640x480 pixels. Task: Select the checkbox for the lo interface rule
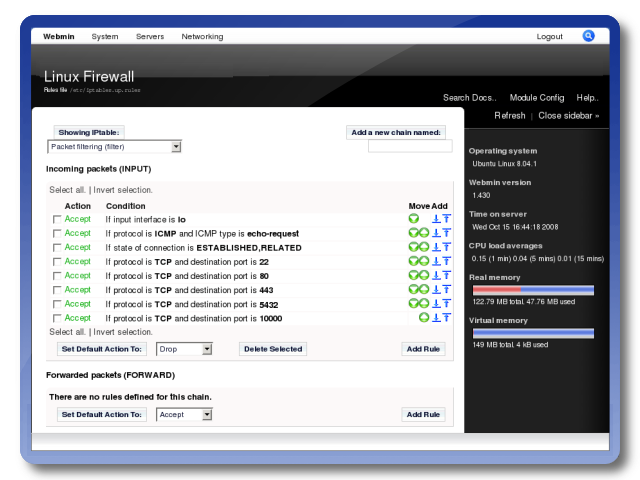(x=57, y=220)
